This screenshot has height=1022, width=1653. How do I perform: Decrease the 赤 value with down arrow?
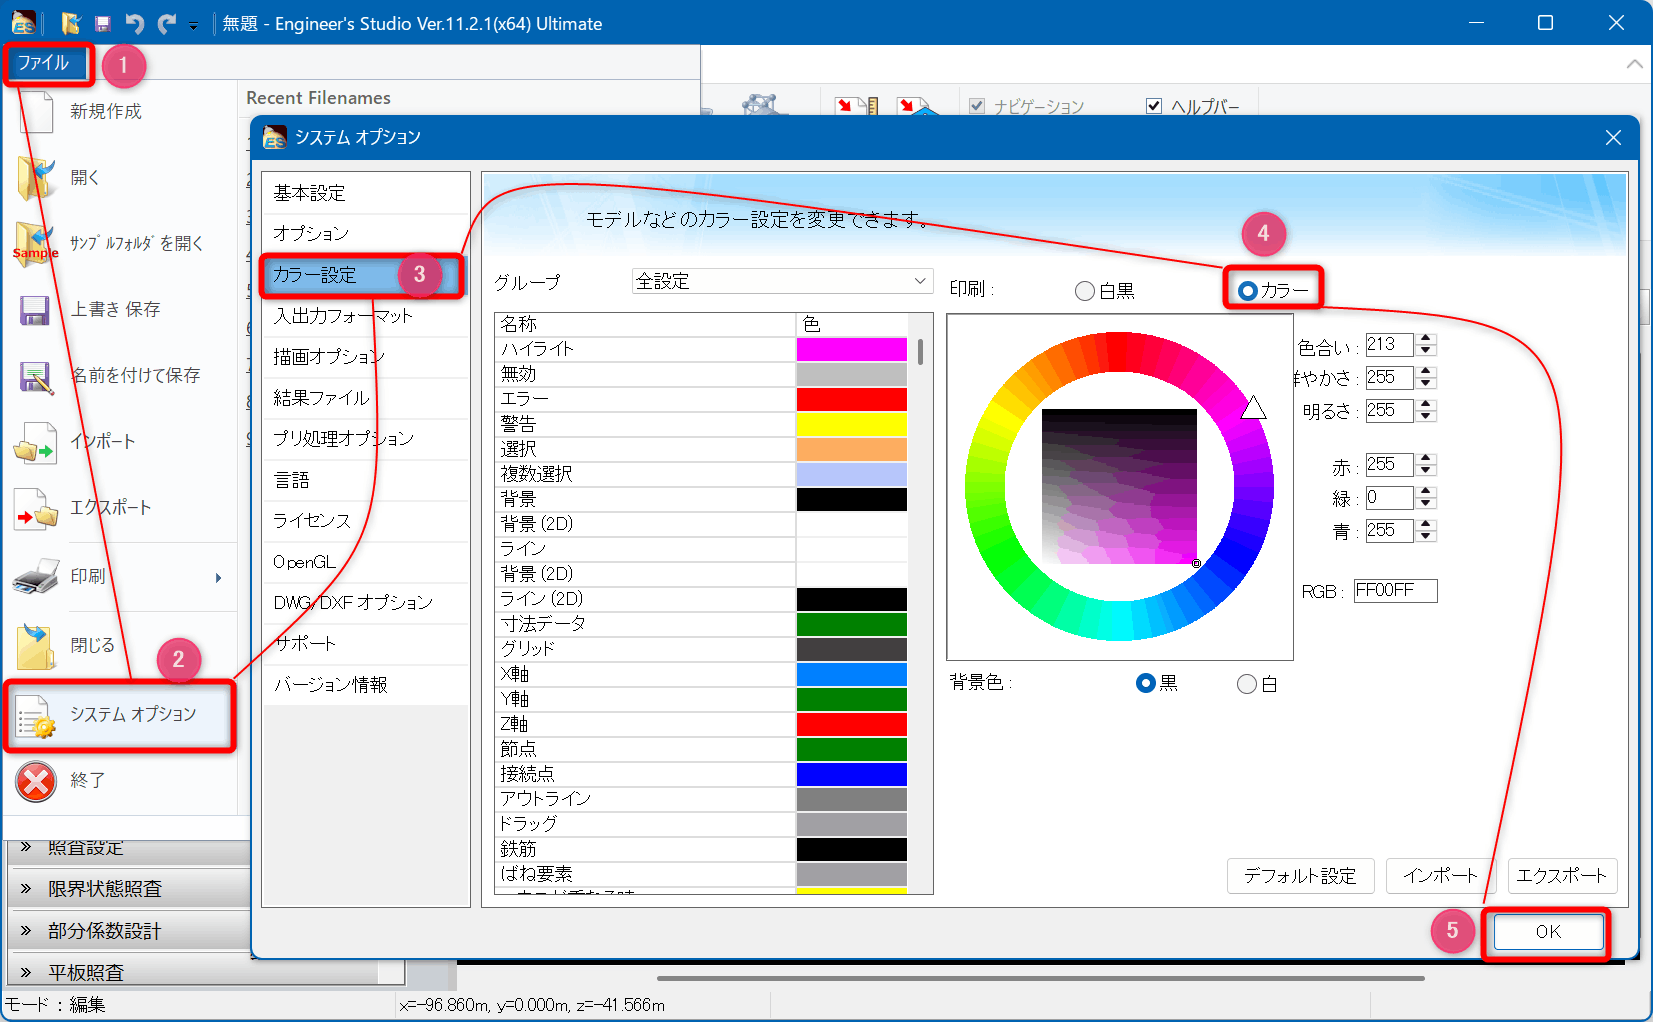[1427, 471]
